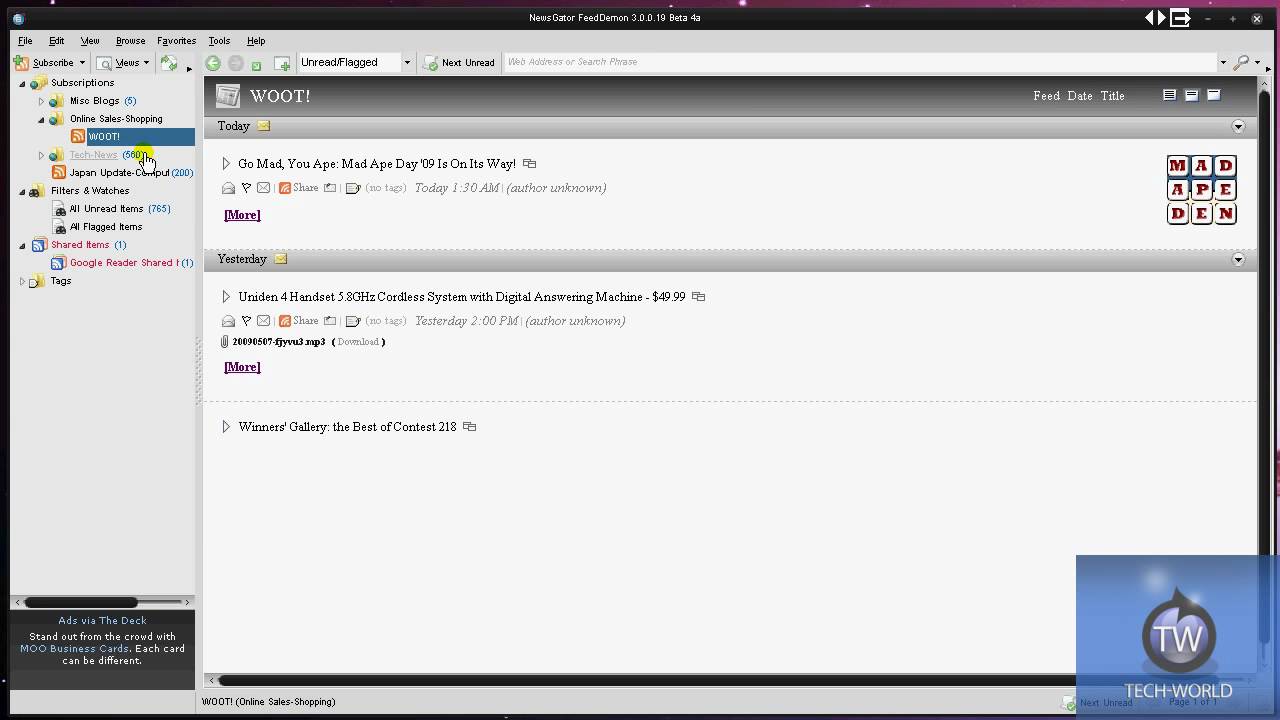Open the Edit menu
1280x720 pixels.
pyautogui.click(x=56, y=41)
